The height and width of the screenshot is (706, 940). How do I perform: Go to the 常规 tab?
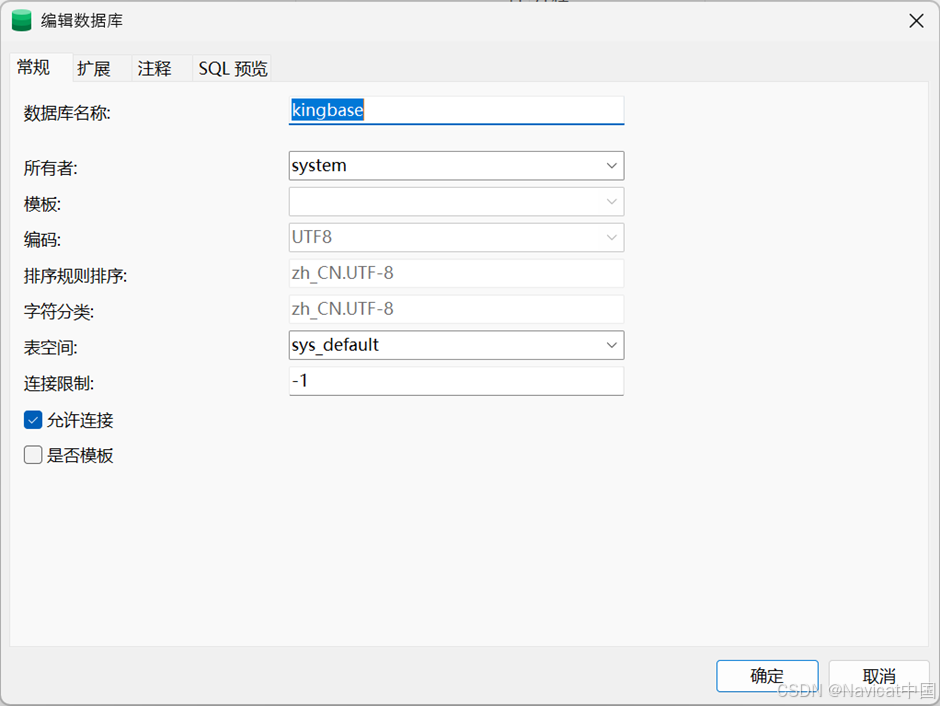34,67
